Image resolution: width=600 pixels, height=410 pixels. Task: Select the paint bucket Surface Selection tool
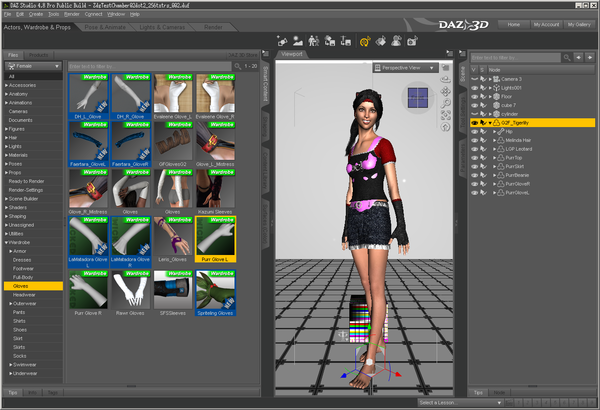[381, 41]
